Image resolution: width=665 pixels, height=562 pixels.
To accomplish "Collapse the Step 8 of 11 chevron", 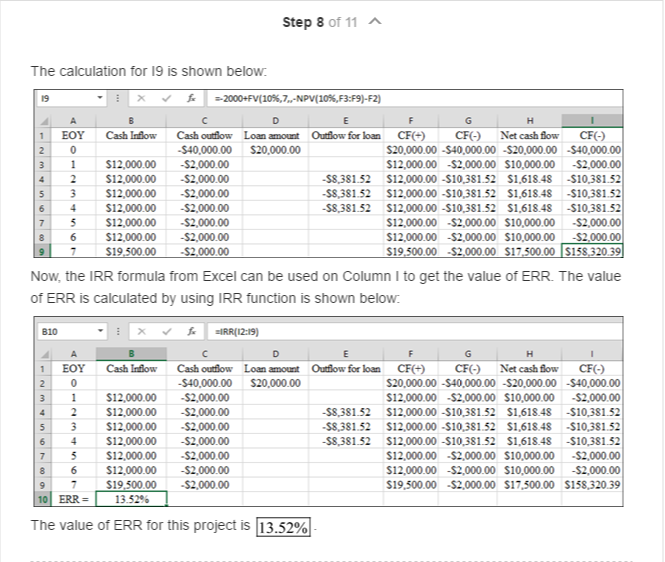I will (375, 22).
